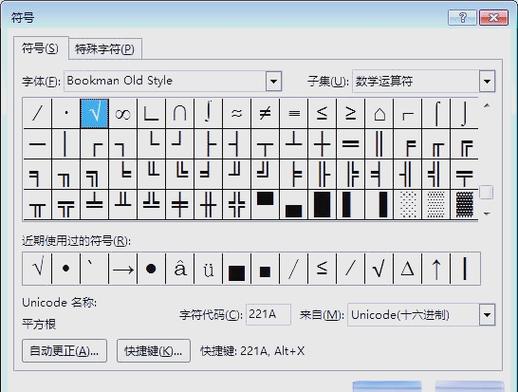Pick the middle dot · symbol in grid
The height and width of the screenshot is (392, 518).
66,114
